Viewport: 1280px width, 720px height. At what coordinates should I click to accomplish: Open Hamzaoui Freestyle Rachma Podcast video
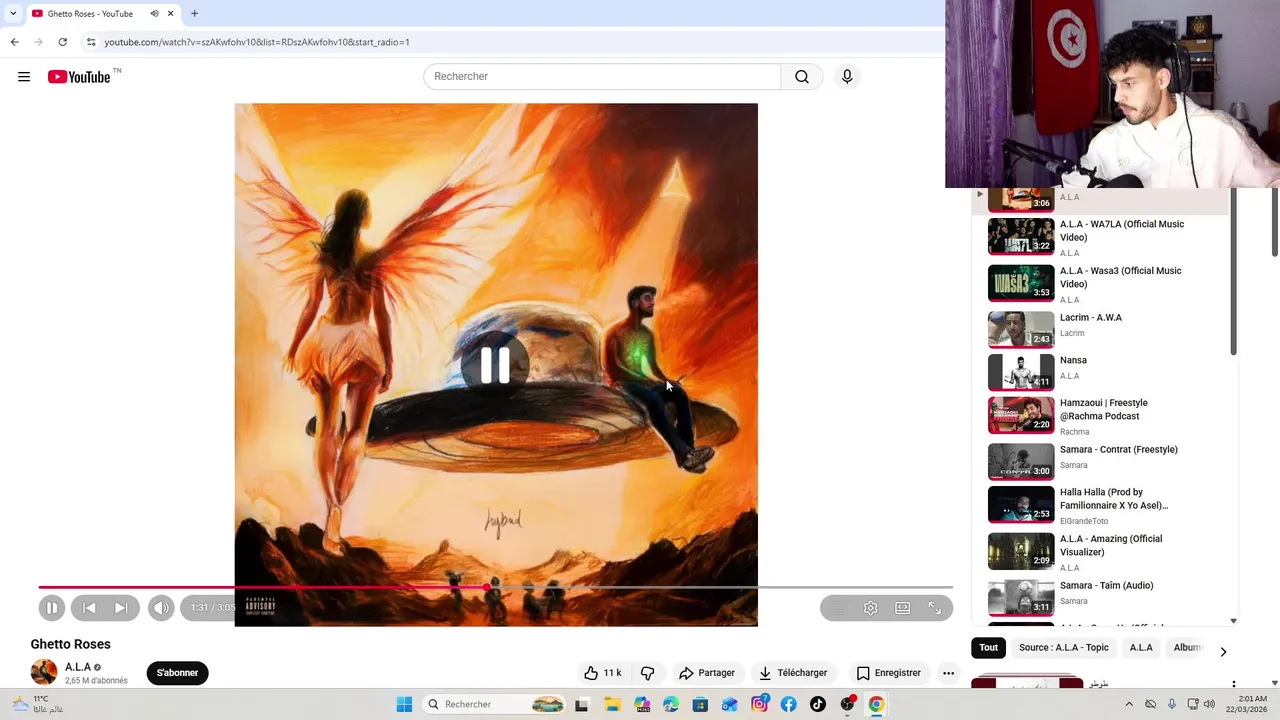pyautogui.click(x=1100, y=416)
